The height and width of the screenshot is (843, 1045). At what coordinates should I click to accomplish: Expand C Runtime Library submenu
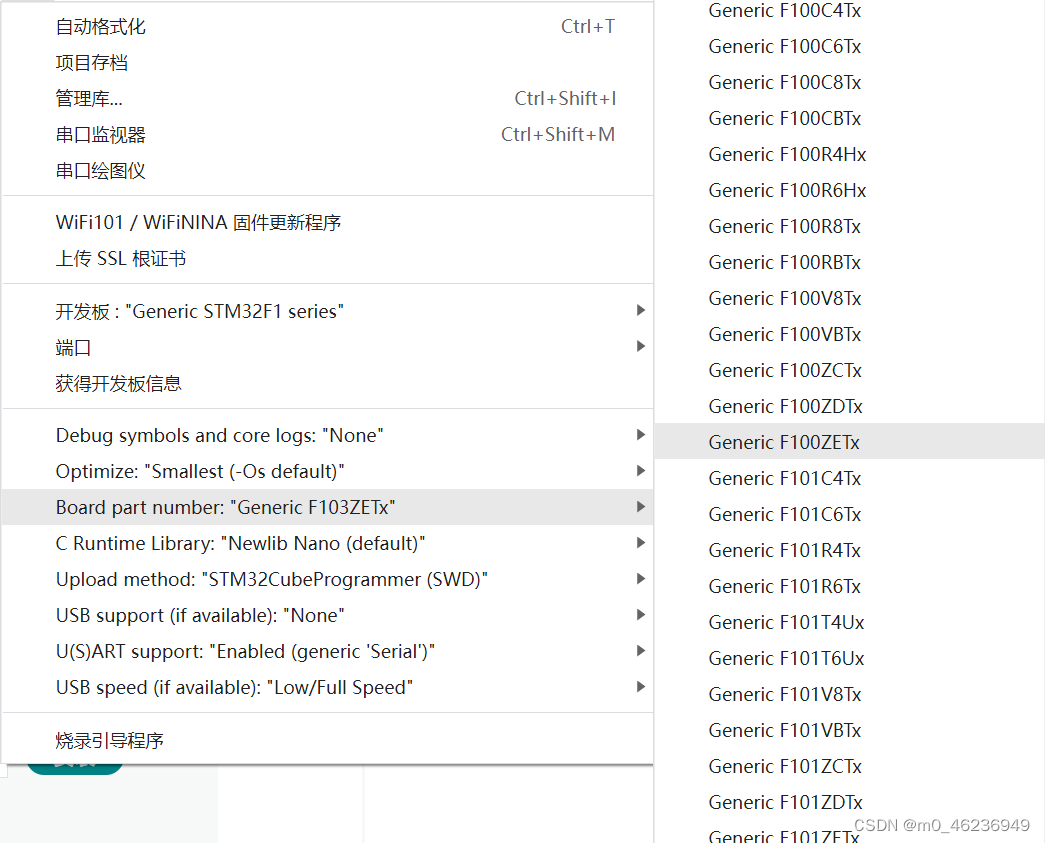pos(327,543)
